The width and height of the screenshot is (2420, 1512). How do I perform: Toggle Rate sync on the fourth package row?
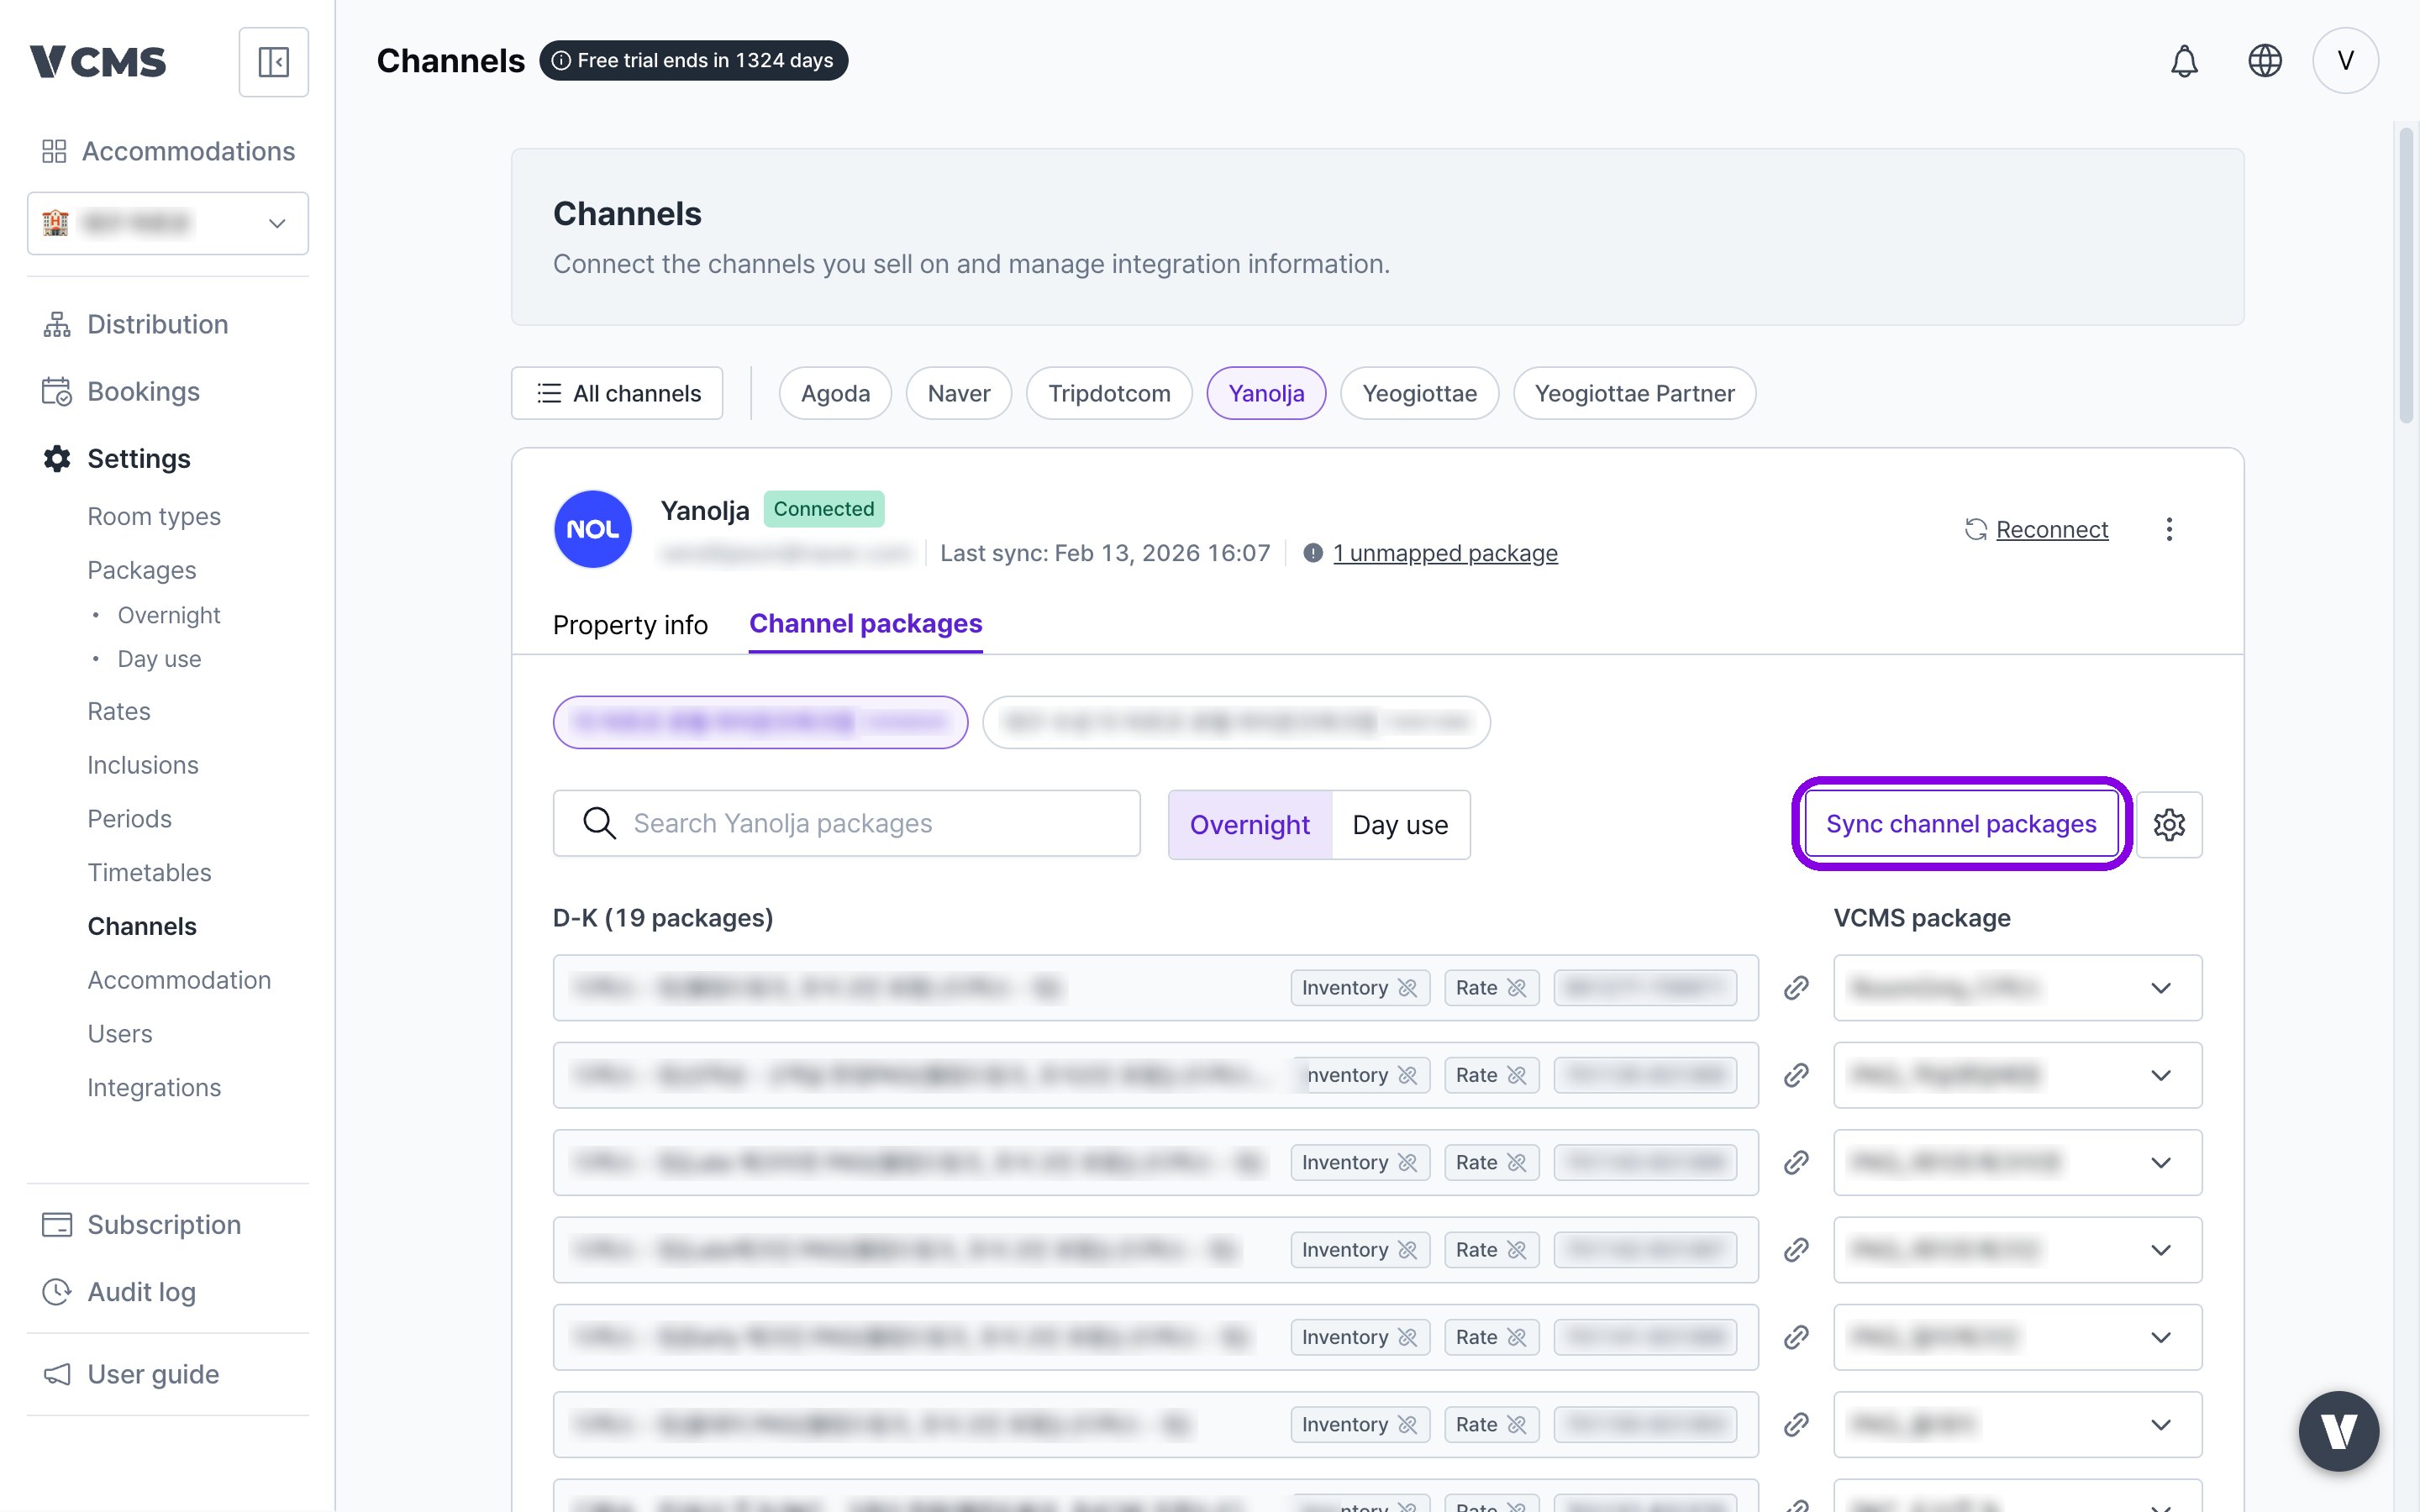1491,1250
